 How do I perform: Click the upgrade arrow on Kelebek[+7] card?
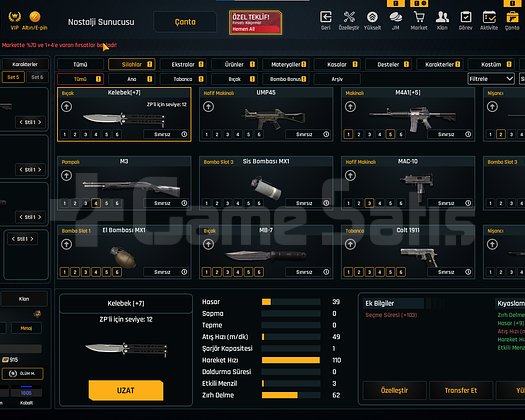[66, 107]
